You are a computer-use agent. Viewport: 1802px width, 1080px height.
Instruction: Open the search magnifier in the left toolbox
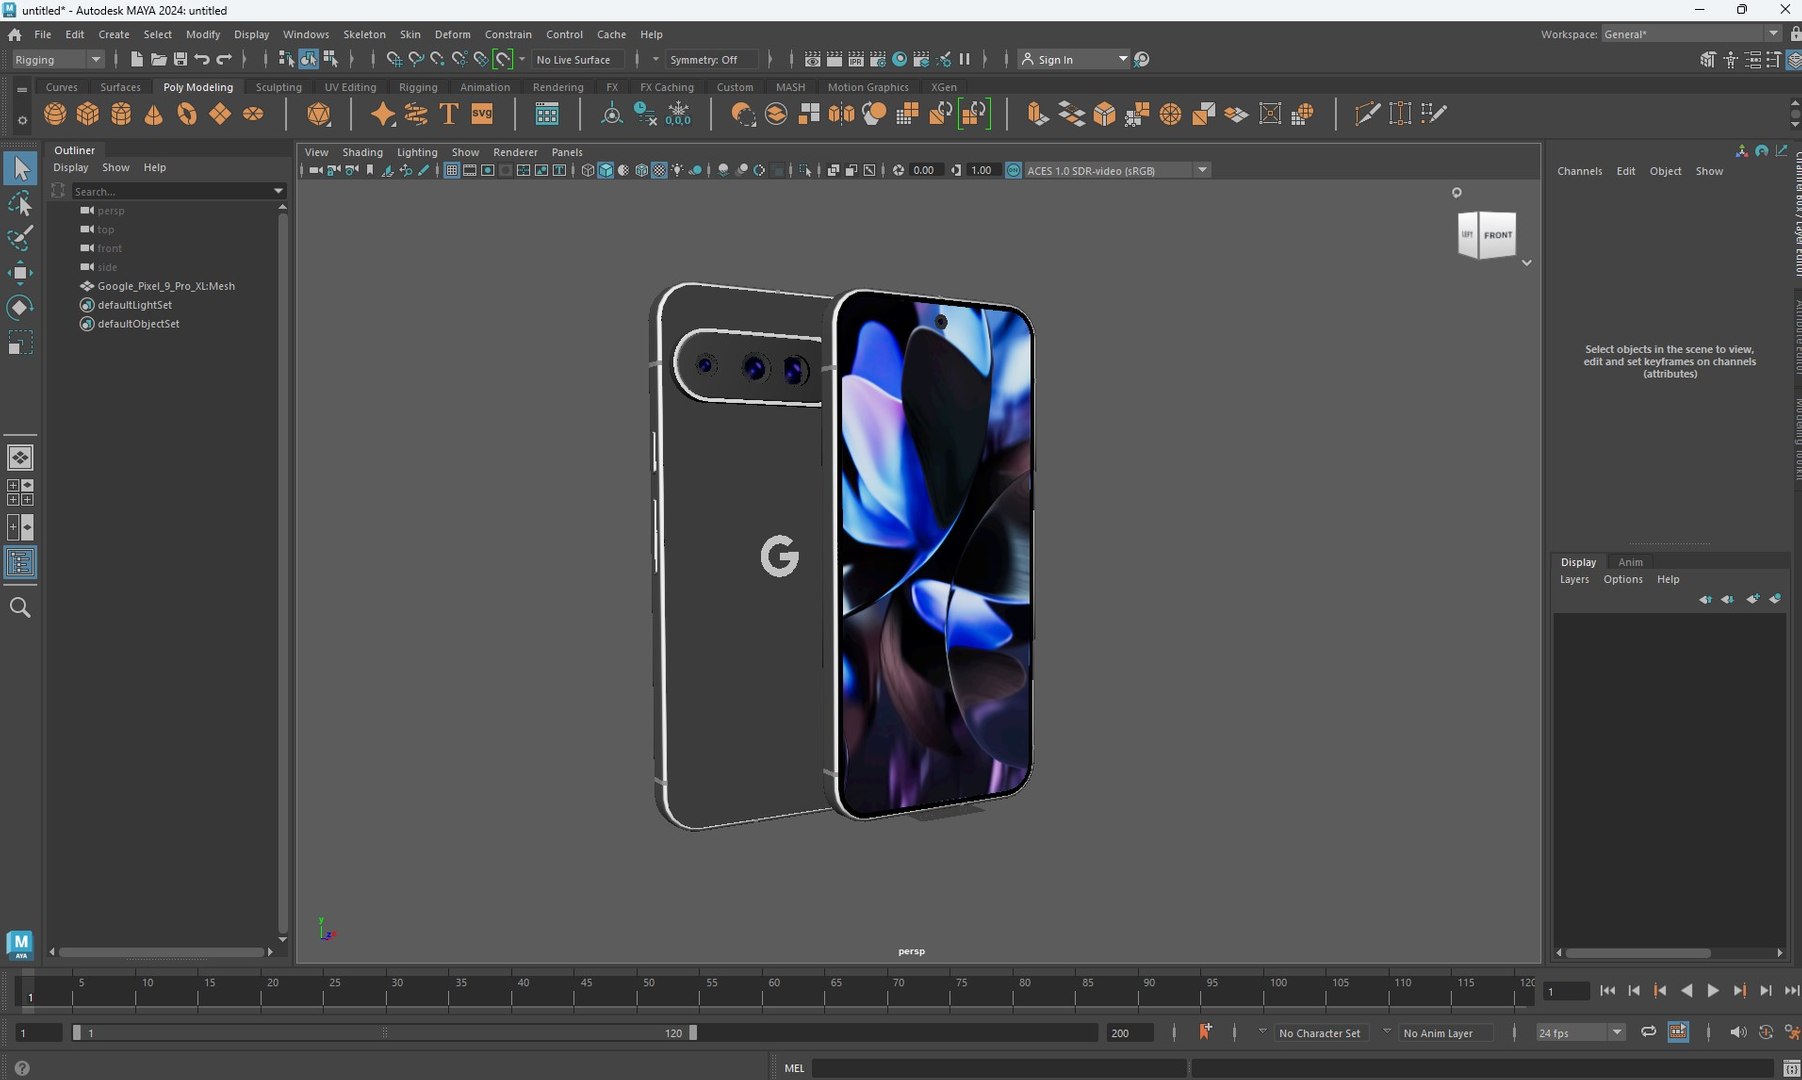tap(19, 607)
